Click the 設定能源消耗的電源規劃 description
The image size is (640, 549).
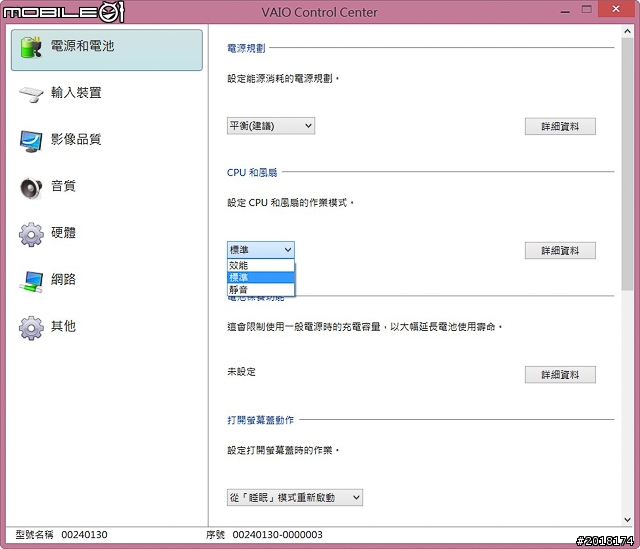[283, 78]
